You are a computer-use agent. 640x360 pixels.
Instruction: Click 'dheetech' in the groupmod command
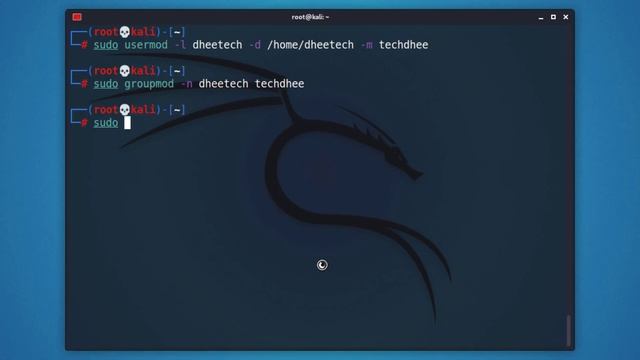(x=223, y=84)
